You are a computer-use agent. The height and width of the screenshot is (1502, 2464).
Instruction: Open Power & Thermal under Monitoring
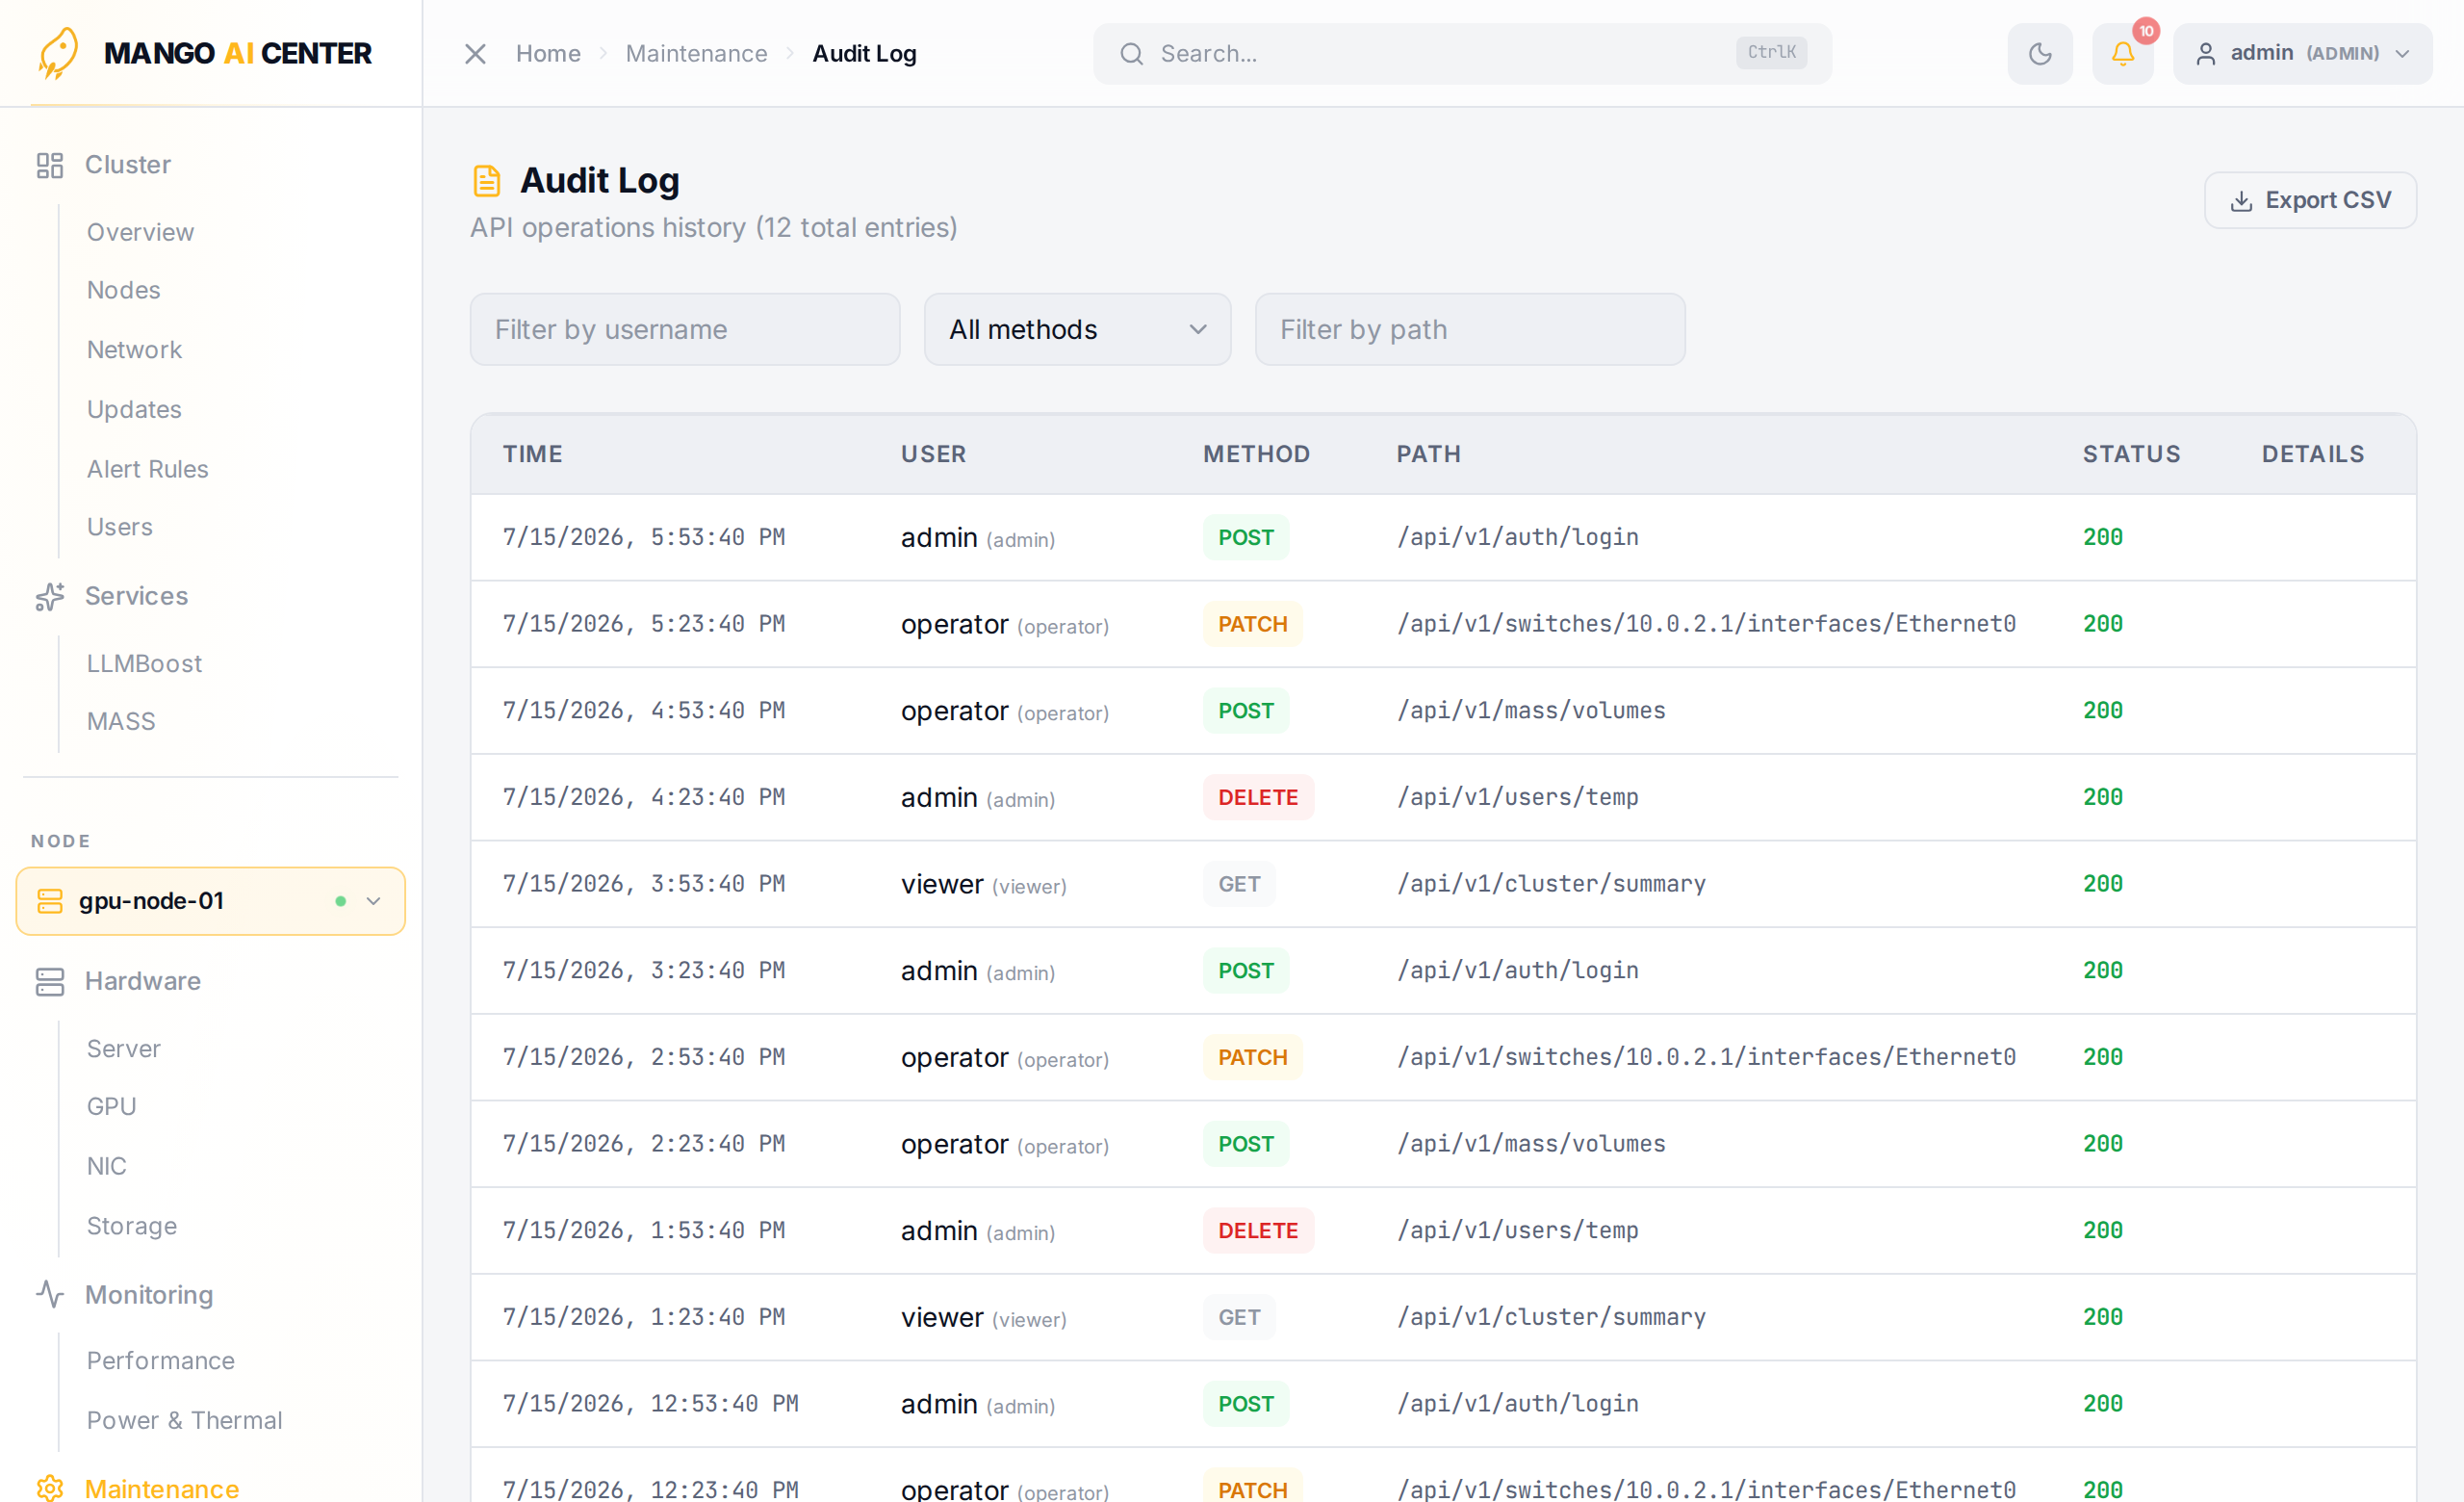click(x=184, y=1421)
